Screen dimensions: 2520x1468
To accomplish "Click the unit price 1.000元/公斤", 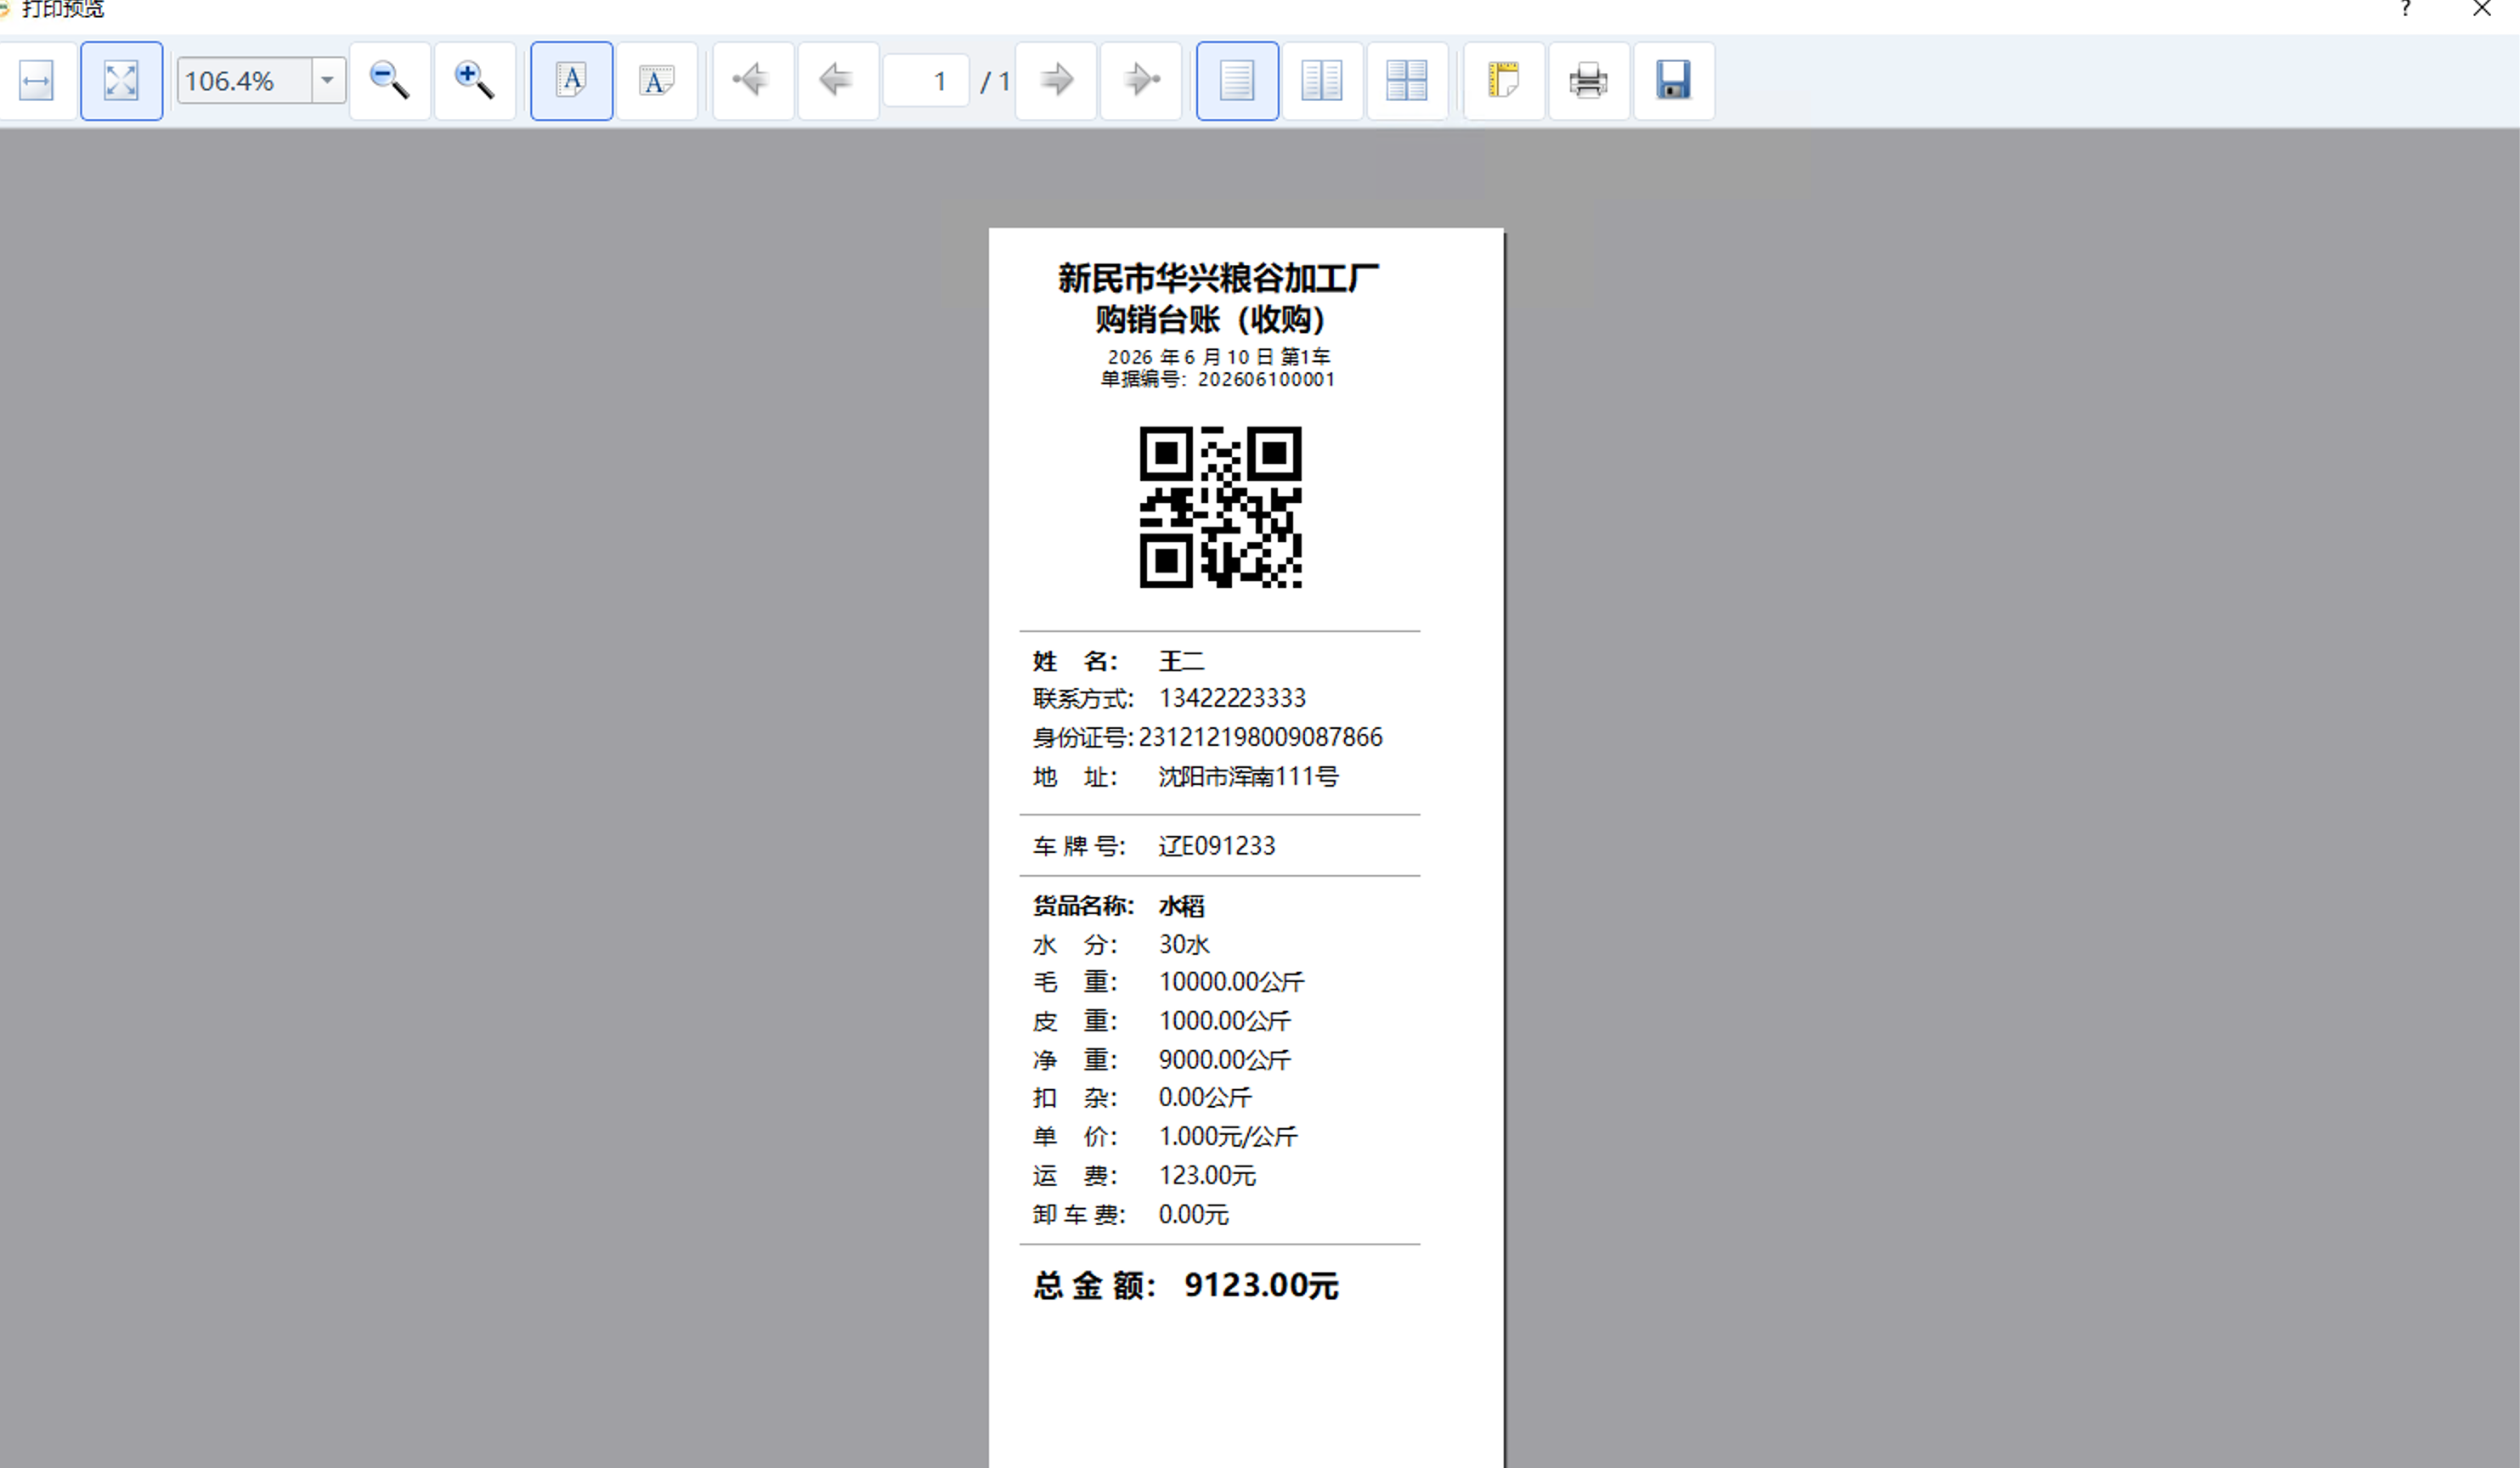I will point(1228,1137).
